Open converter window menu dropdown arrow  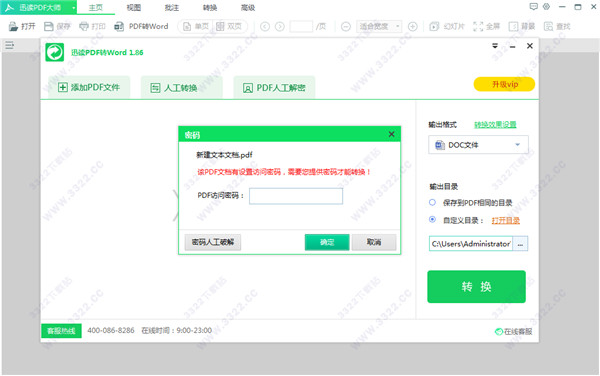(x=495, y=46)
